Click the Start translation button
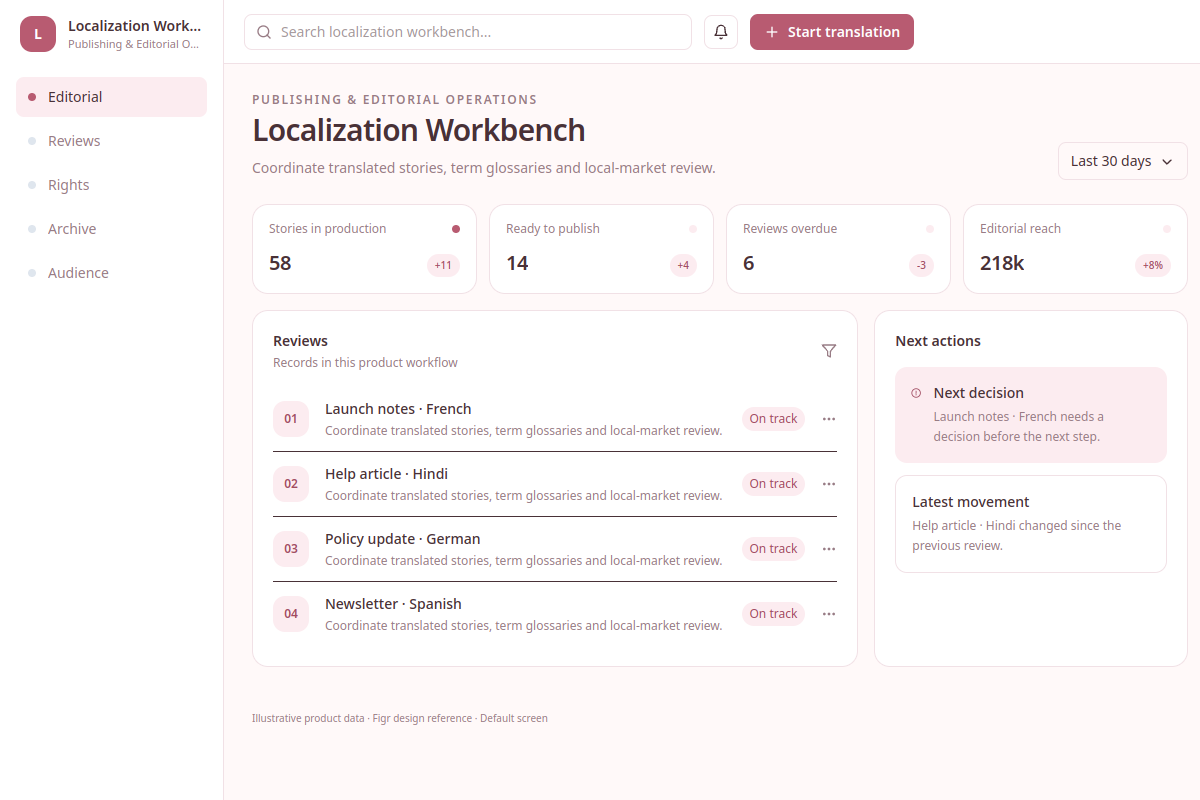The height and width of the screenshot is (800, 1200). [x=832, y=32]
